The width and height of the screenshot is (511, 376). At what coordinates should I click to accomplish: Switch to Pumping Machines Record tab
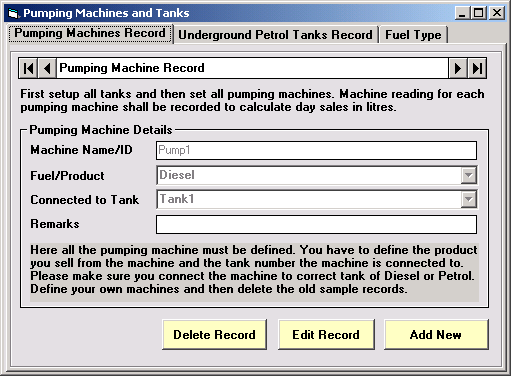90,33
